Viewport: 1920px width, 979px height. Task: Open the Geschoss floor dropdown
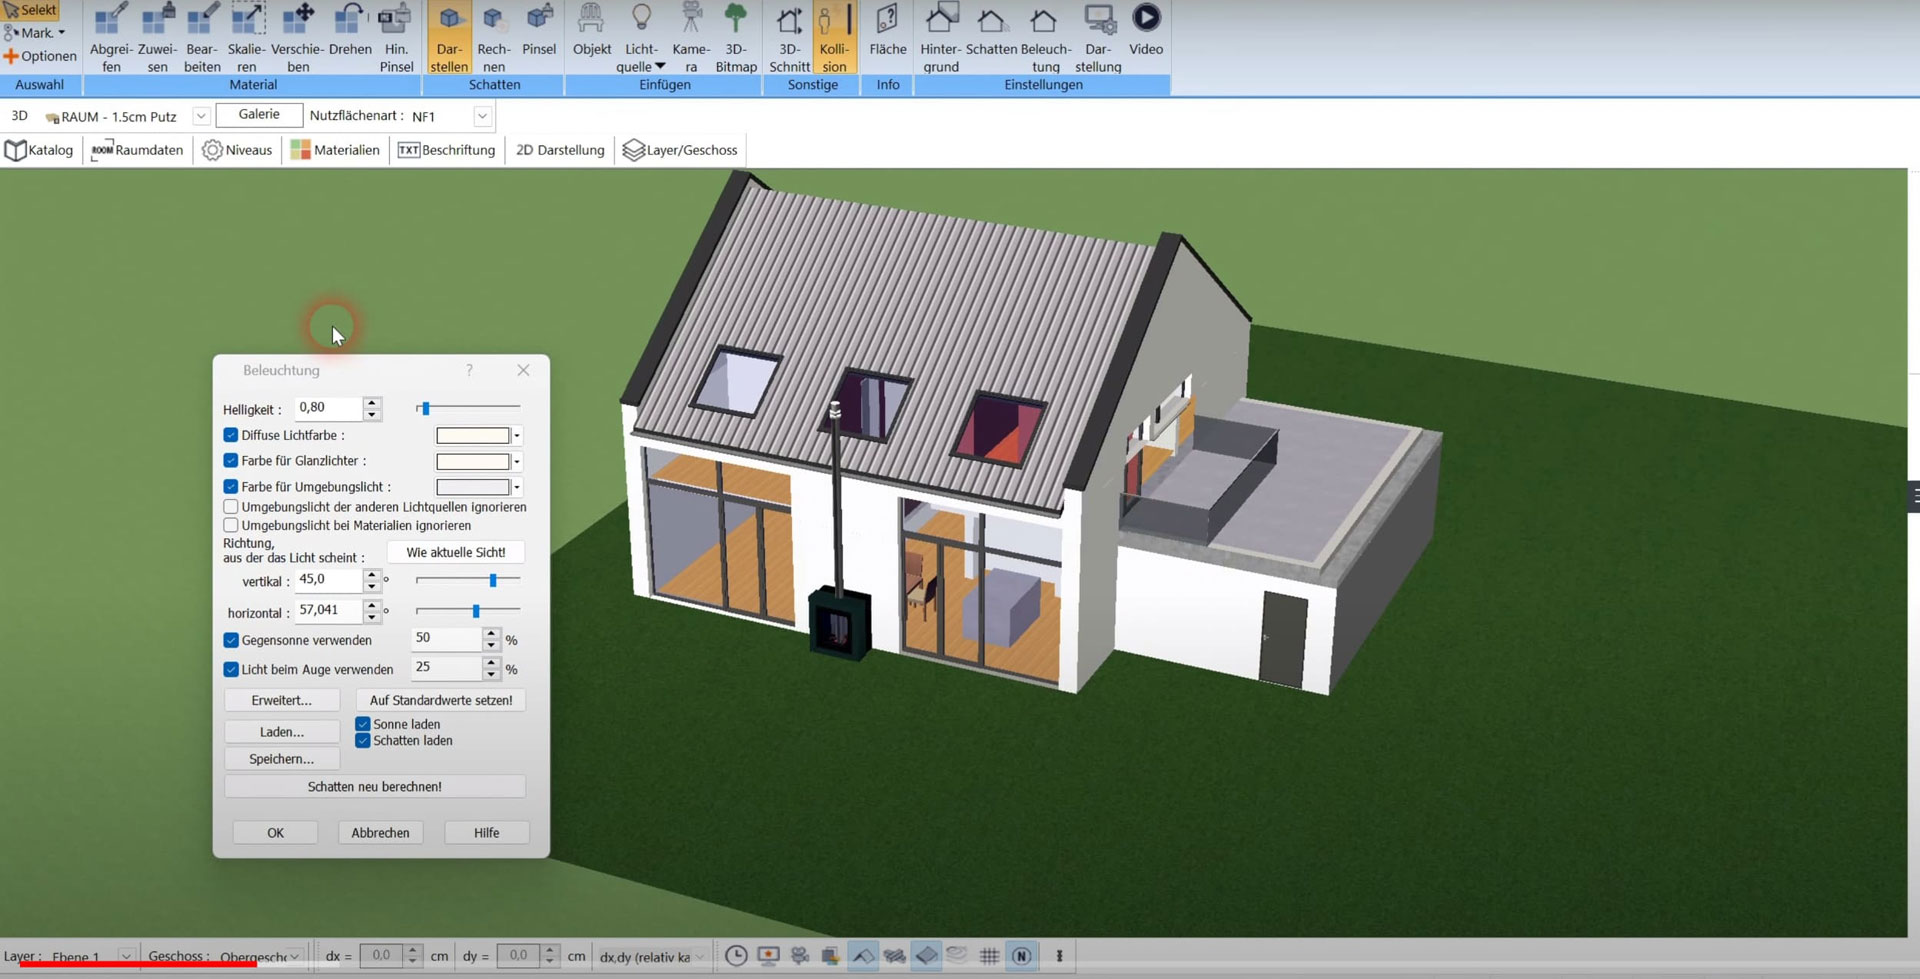tap(294, 957)
